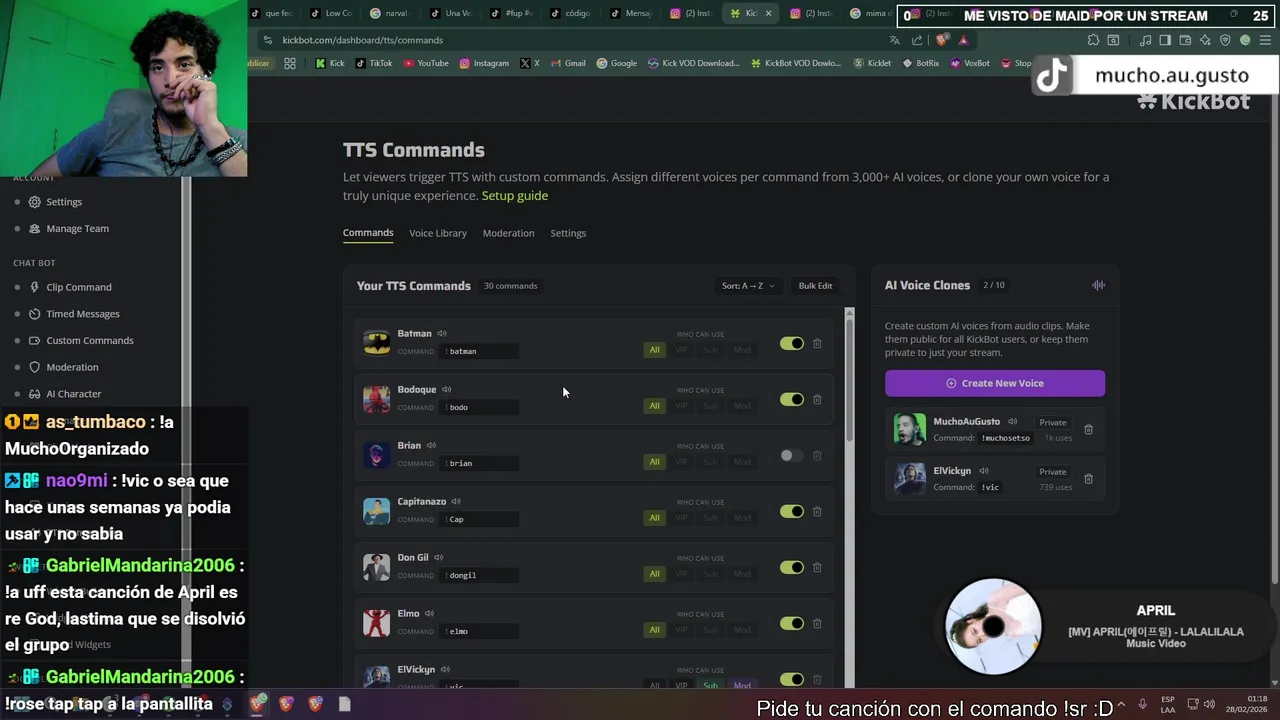The height and width of the screenshot is (720, 1280).
Task: Delete the Capitanazo TTS command
Action: click(x=817, y=511)
